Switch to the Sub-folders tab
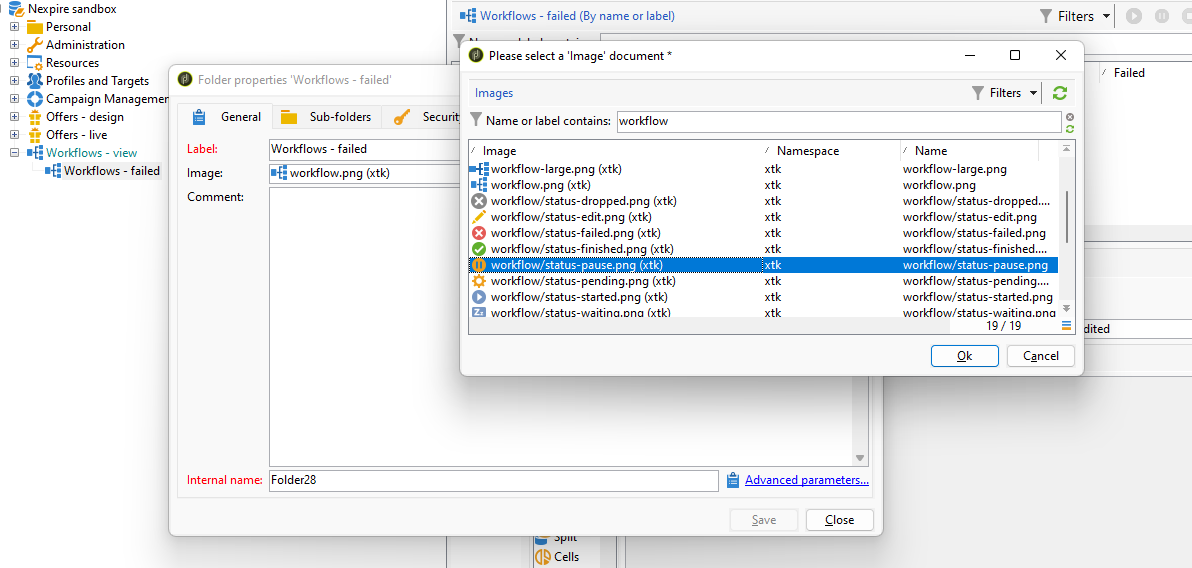The width and height of the screenshot is (1192, 568). pos(325,117)
